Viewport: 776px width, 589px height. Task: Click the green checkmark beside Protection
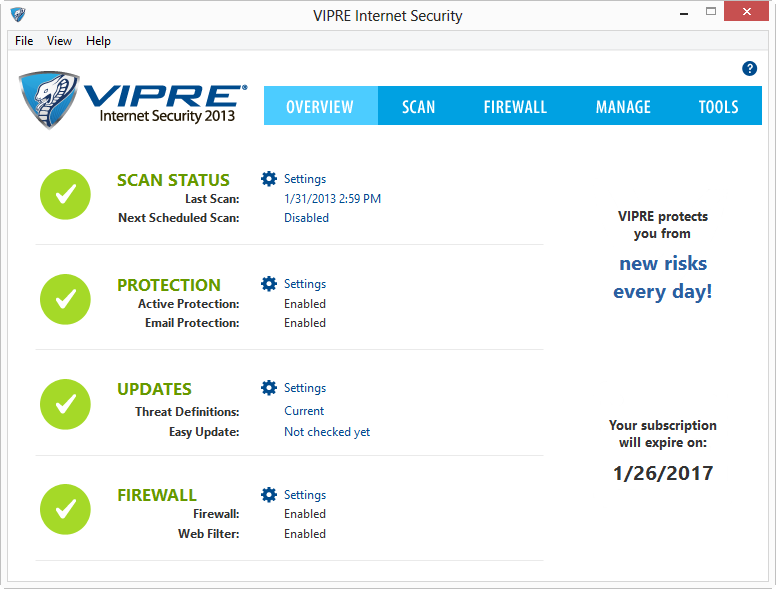(65, 299)
